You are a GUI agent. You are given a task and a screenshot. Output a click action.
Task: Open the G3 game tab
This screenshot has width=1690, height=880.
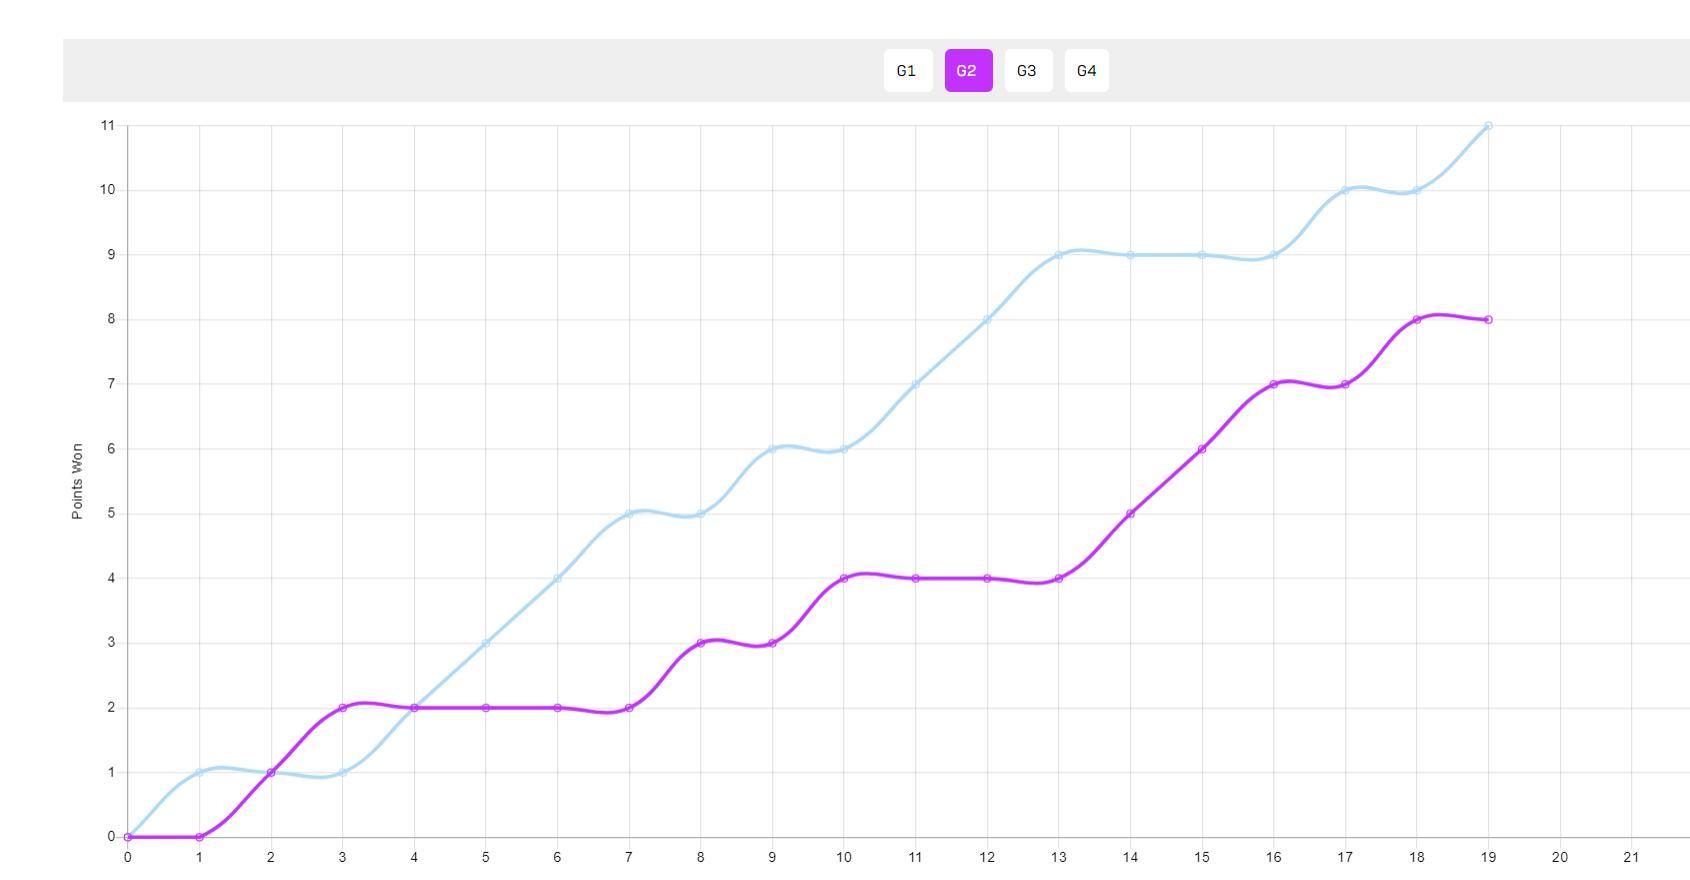(x=1027, y=71)
